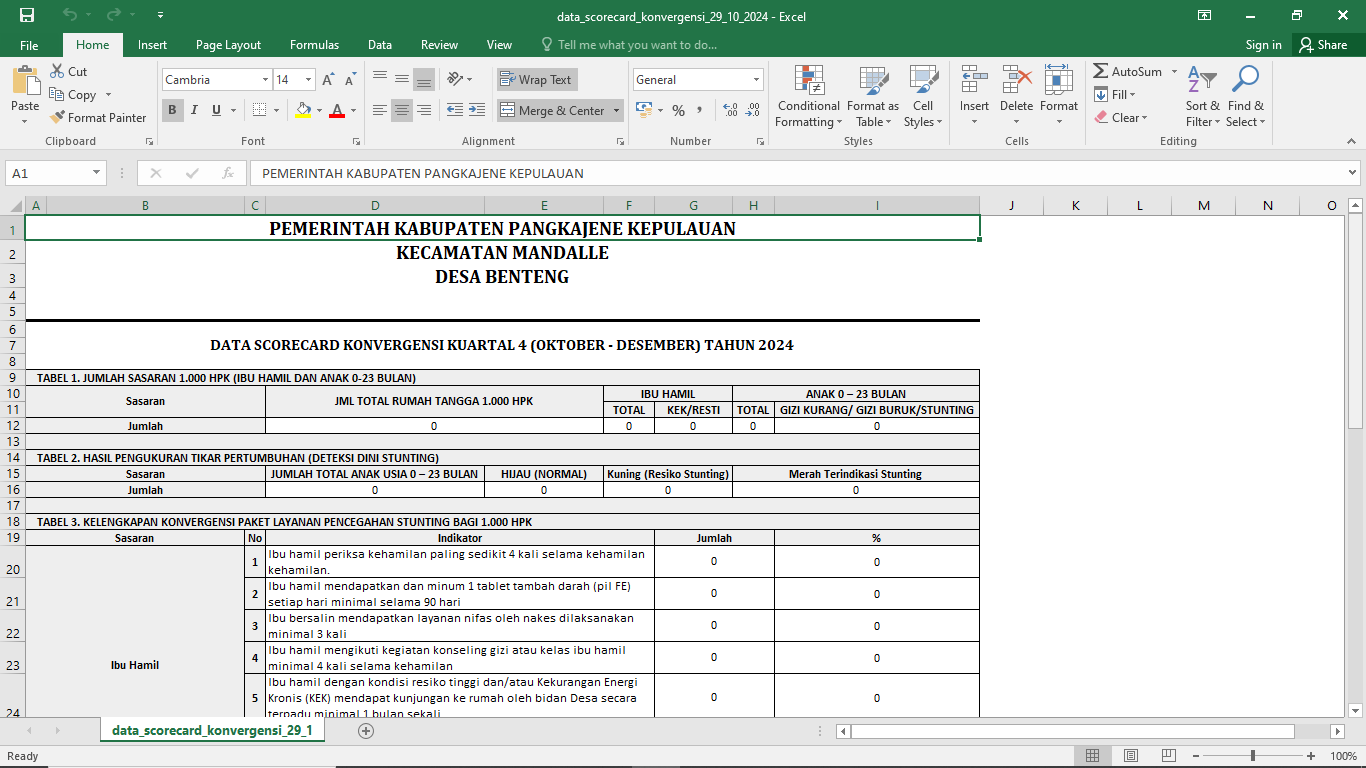Switch to the View tab

coord(499,45)
